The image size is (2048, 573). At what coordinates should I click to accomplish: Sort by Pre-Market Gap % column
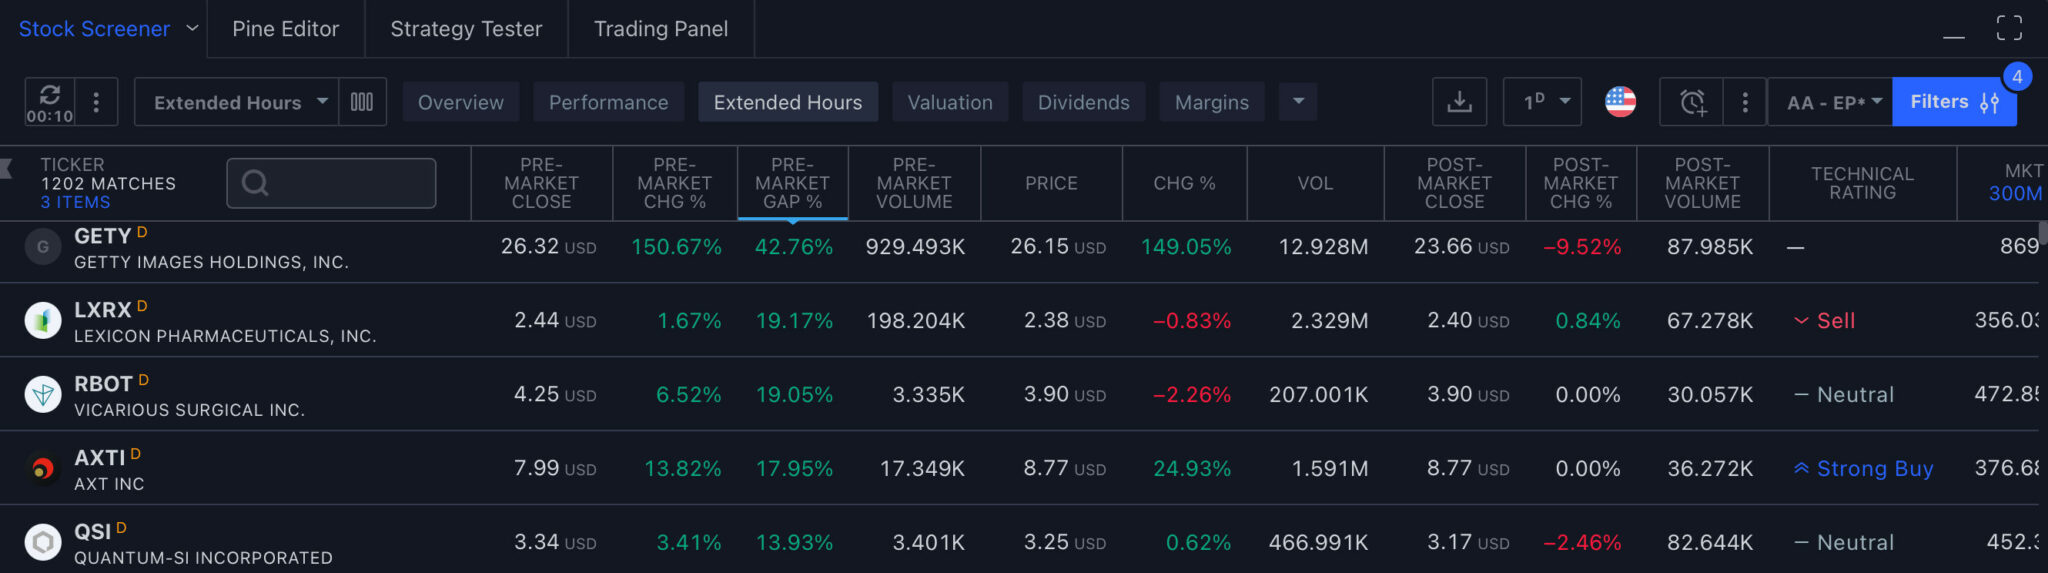click(x=792, y=183)
